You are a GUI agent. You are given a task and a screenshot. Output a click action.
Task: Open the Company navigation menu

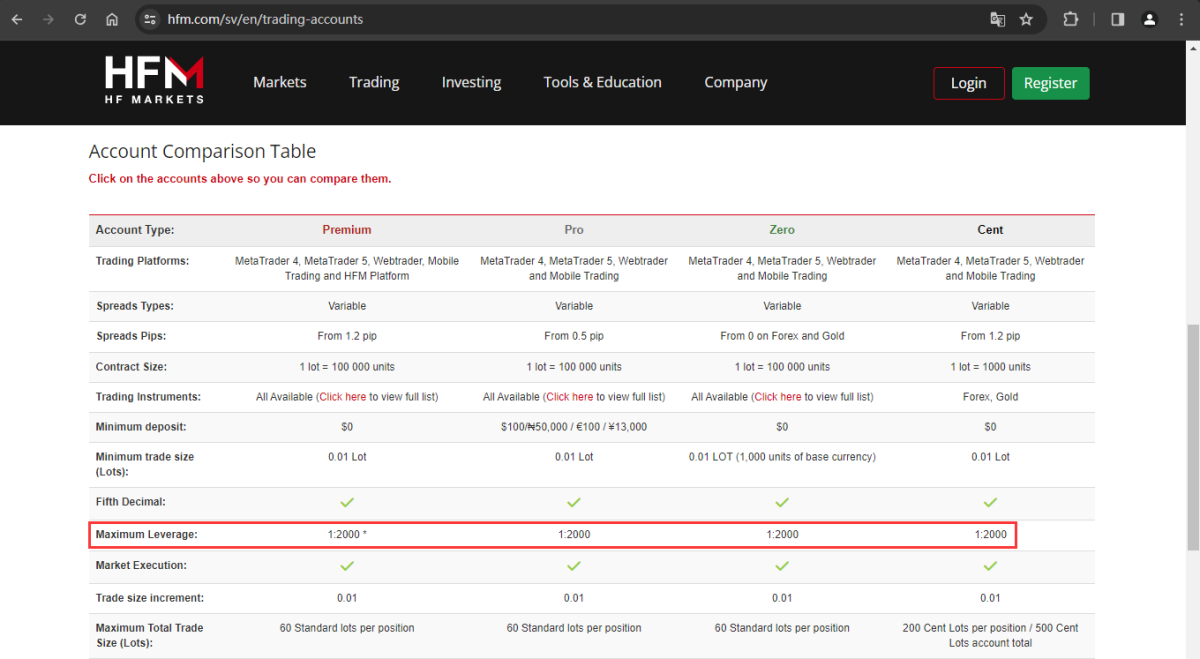point(735,82)
